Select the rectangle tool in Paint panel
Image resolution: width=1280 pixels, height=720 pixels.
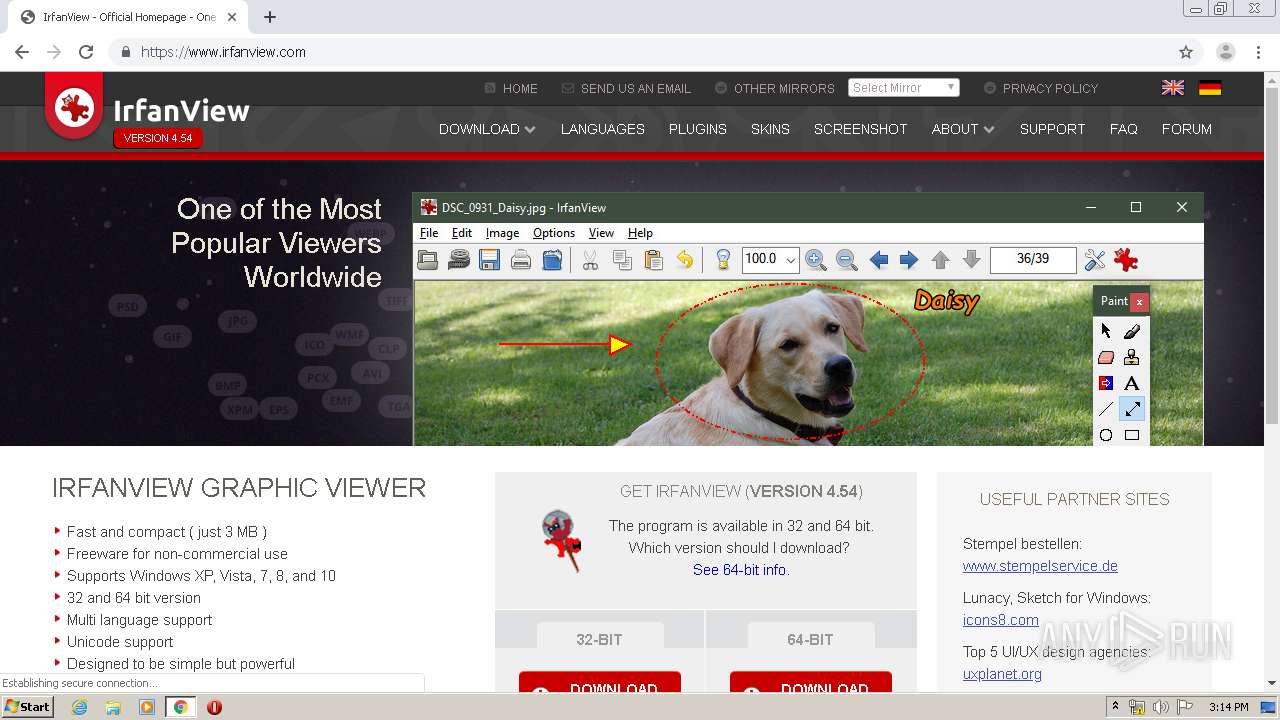coord(1131,435)
